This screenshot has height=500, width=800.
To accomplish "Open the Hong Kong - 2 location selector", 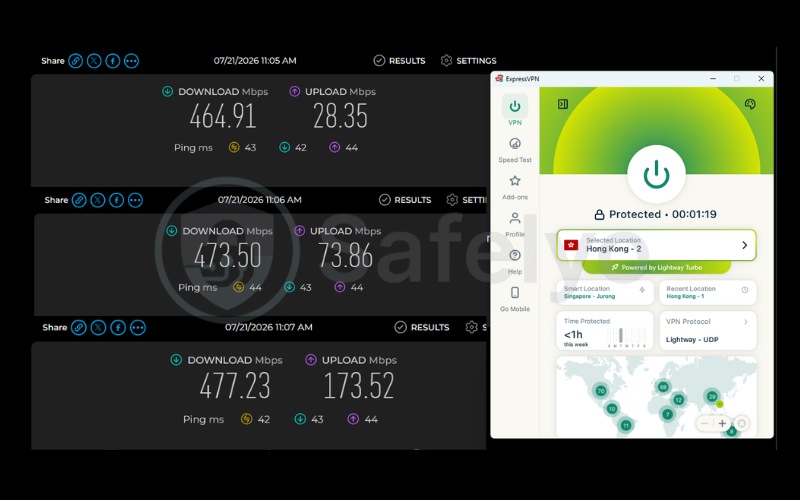I will [656, 245].
